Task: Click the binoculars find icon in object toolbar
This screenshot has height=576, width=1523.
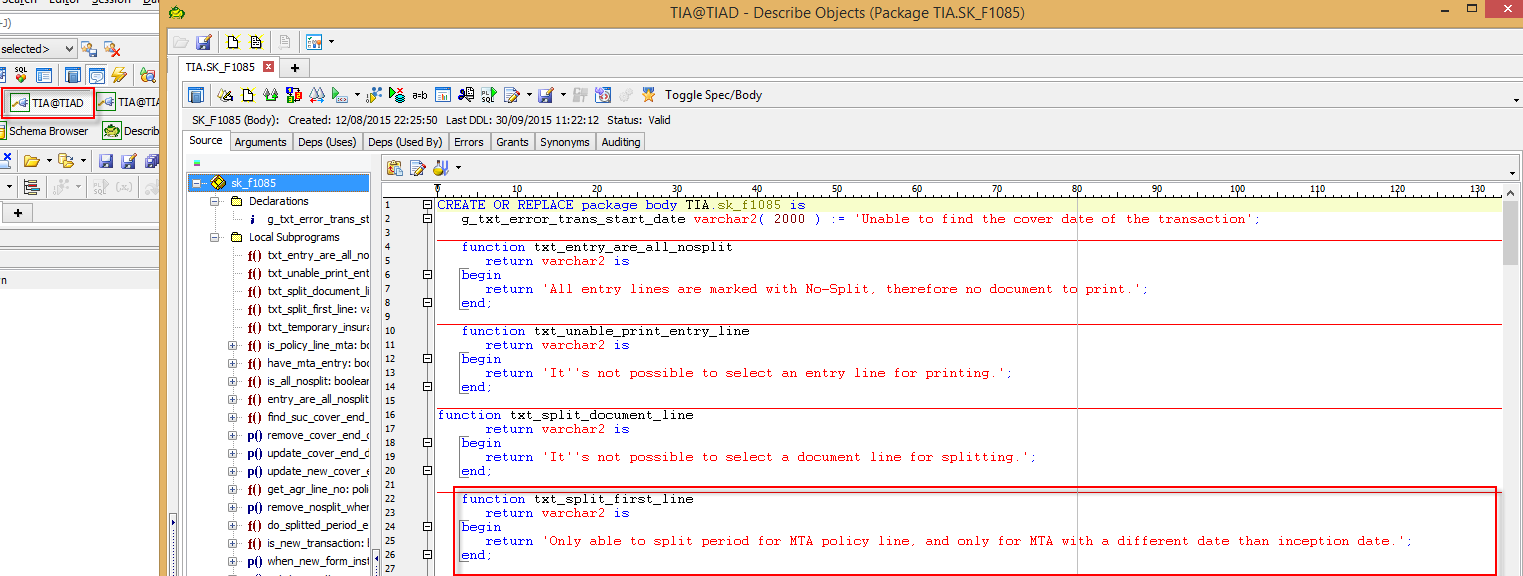Action: point(317,95)
